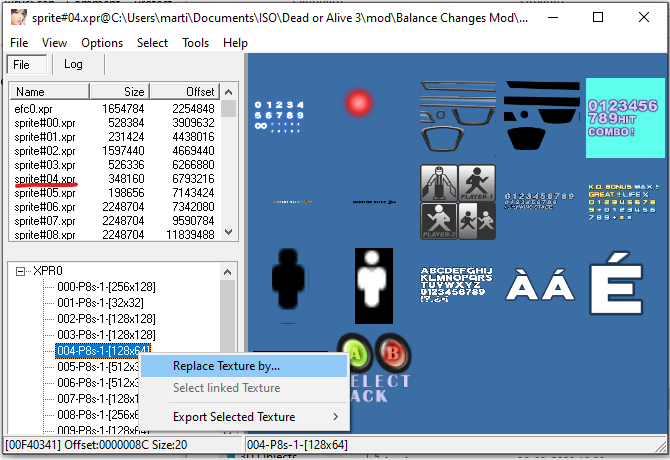Click the cyan combo numbers texture
Viewport: 670px width, 460px height.
(x=622, y=117)
